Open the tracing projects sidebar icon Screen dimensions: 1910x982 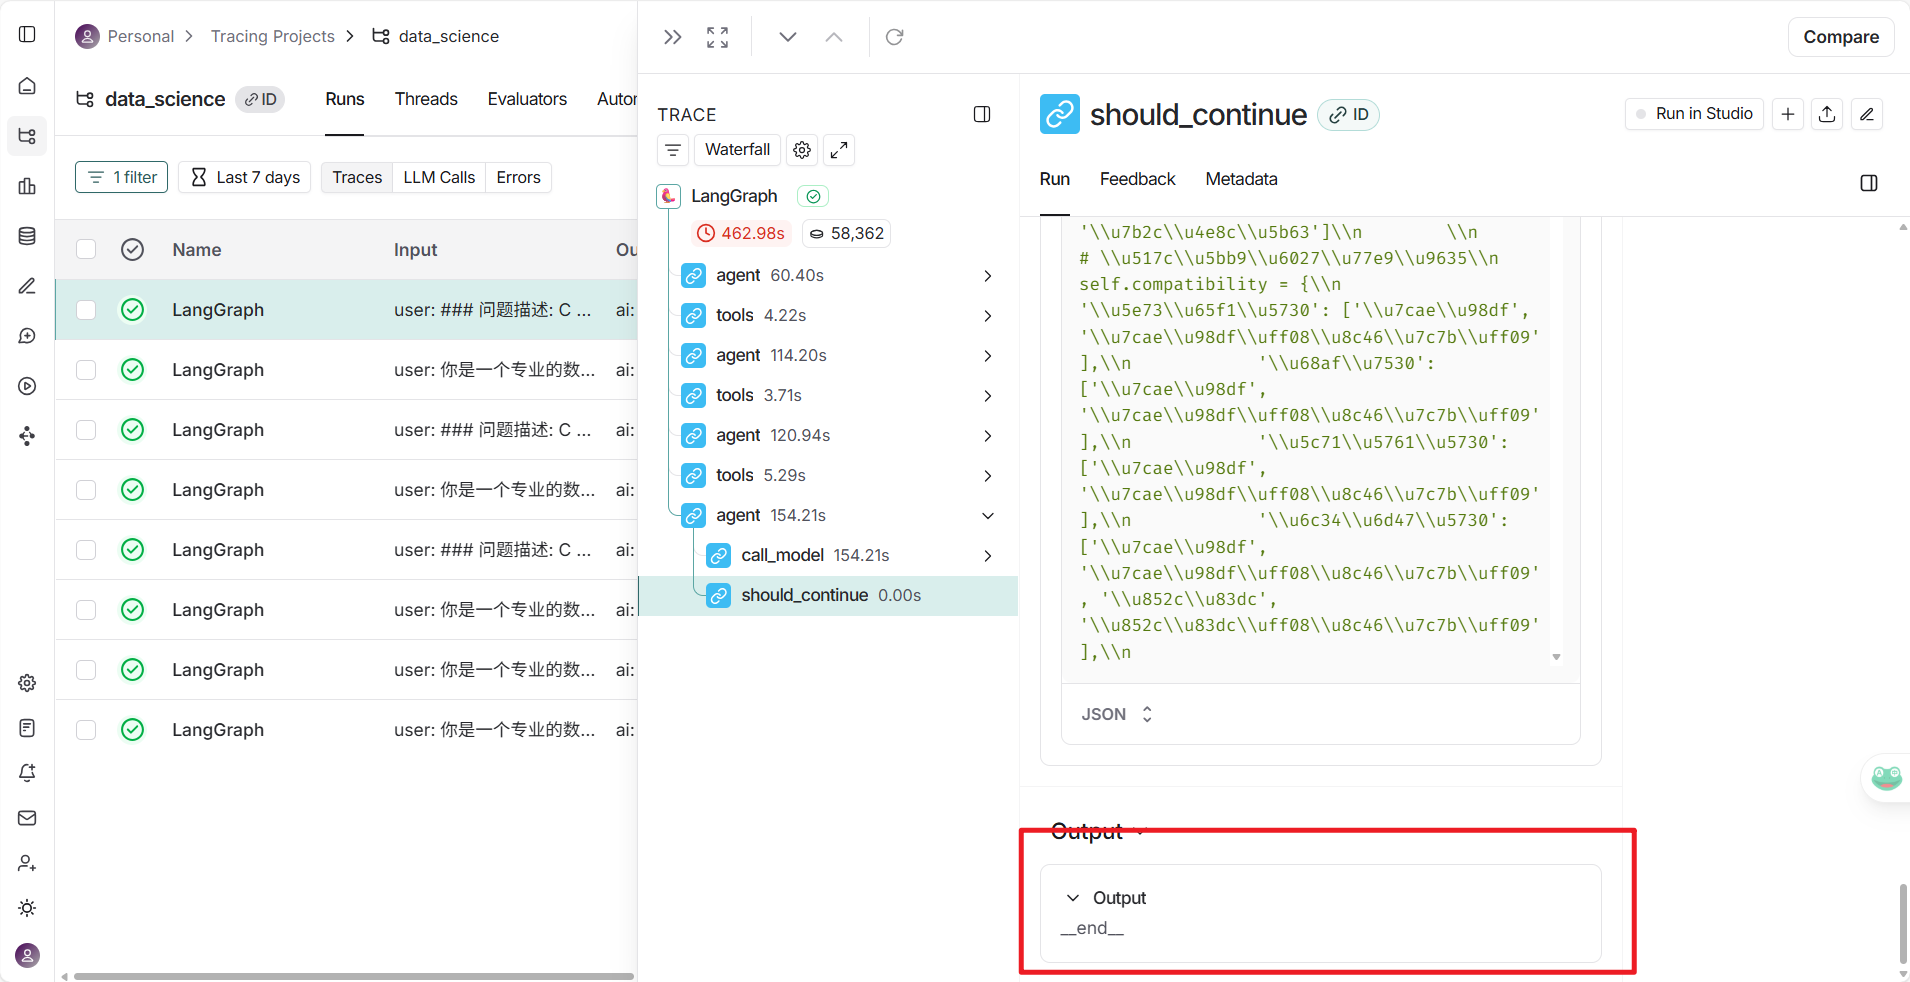pos(27,136)
